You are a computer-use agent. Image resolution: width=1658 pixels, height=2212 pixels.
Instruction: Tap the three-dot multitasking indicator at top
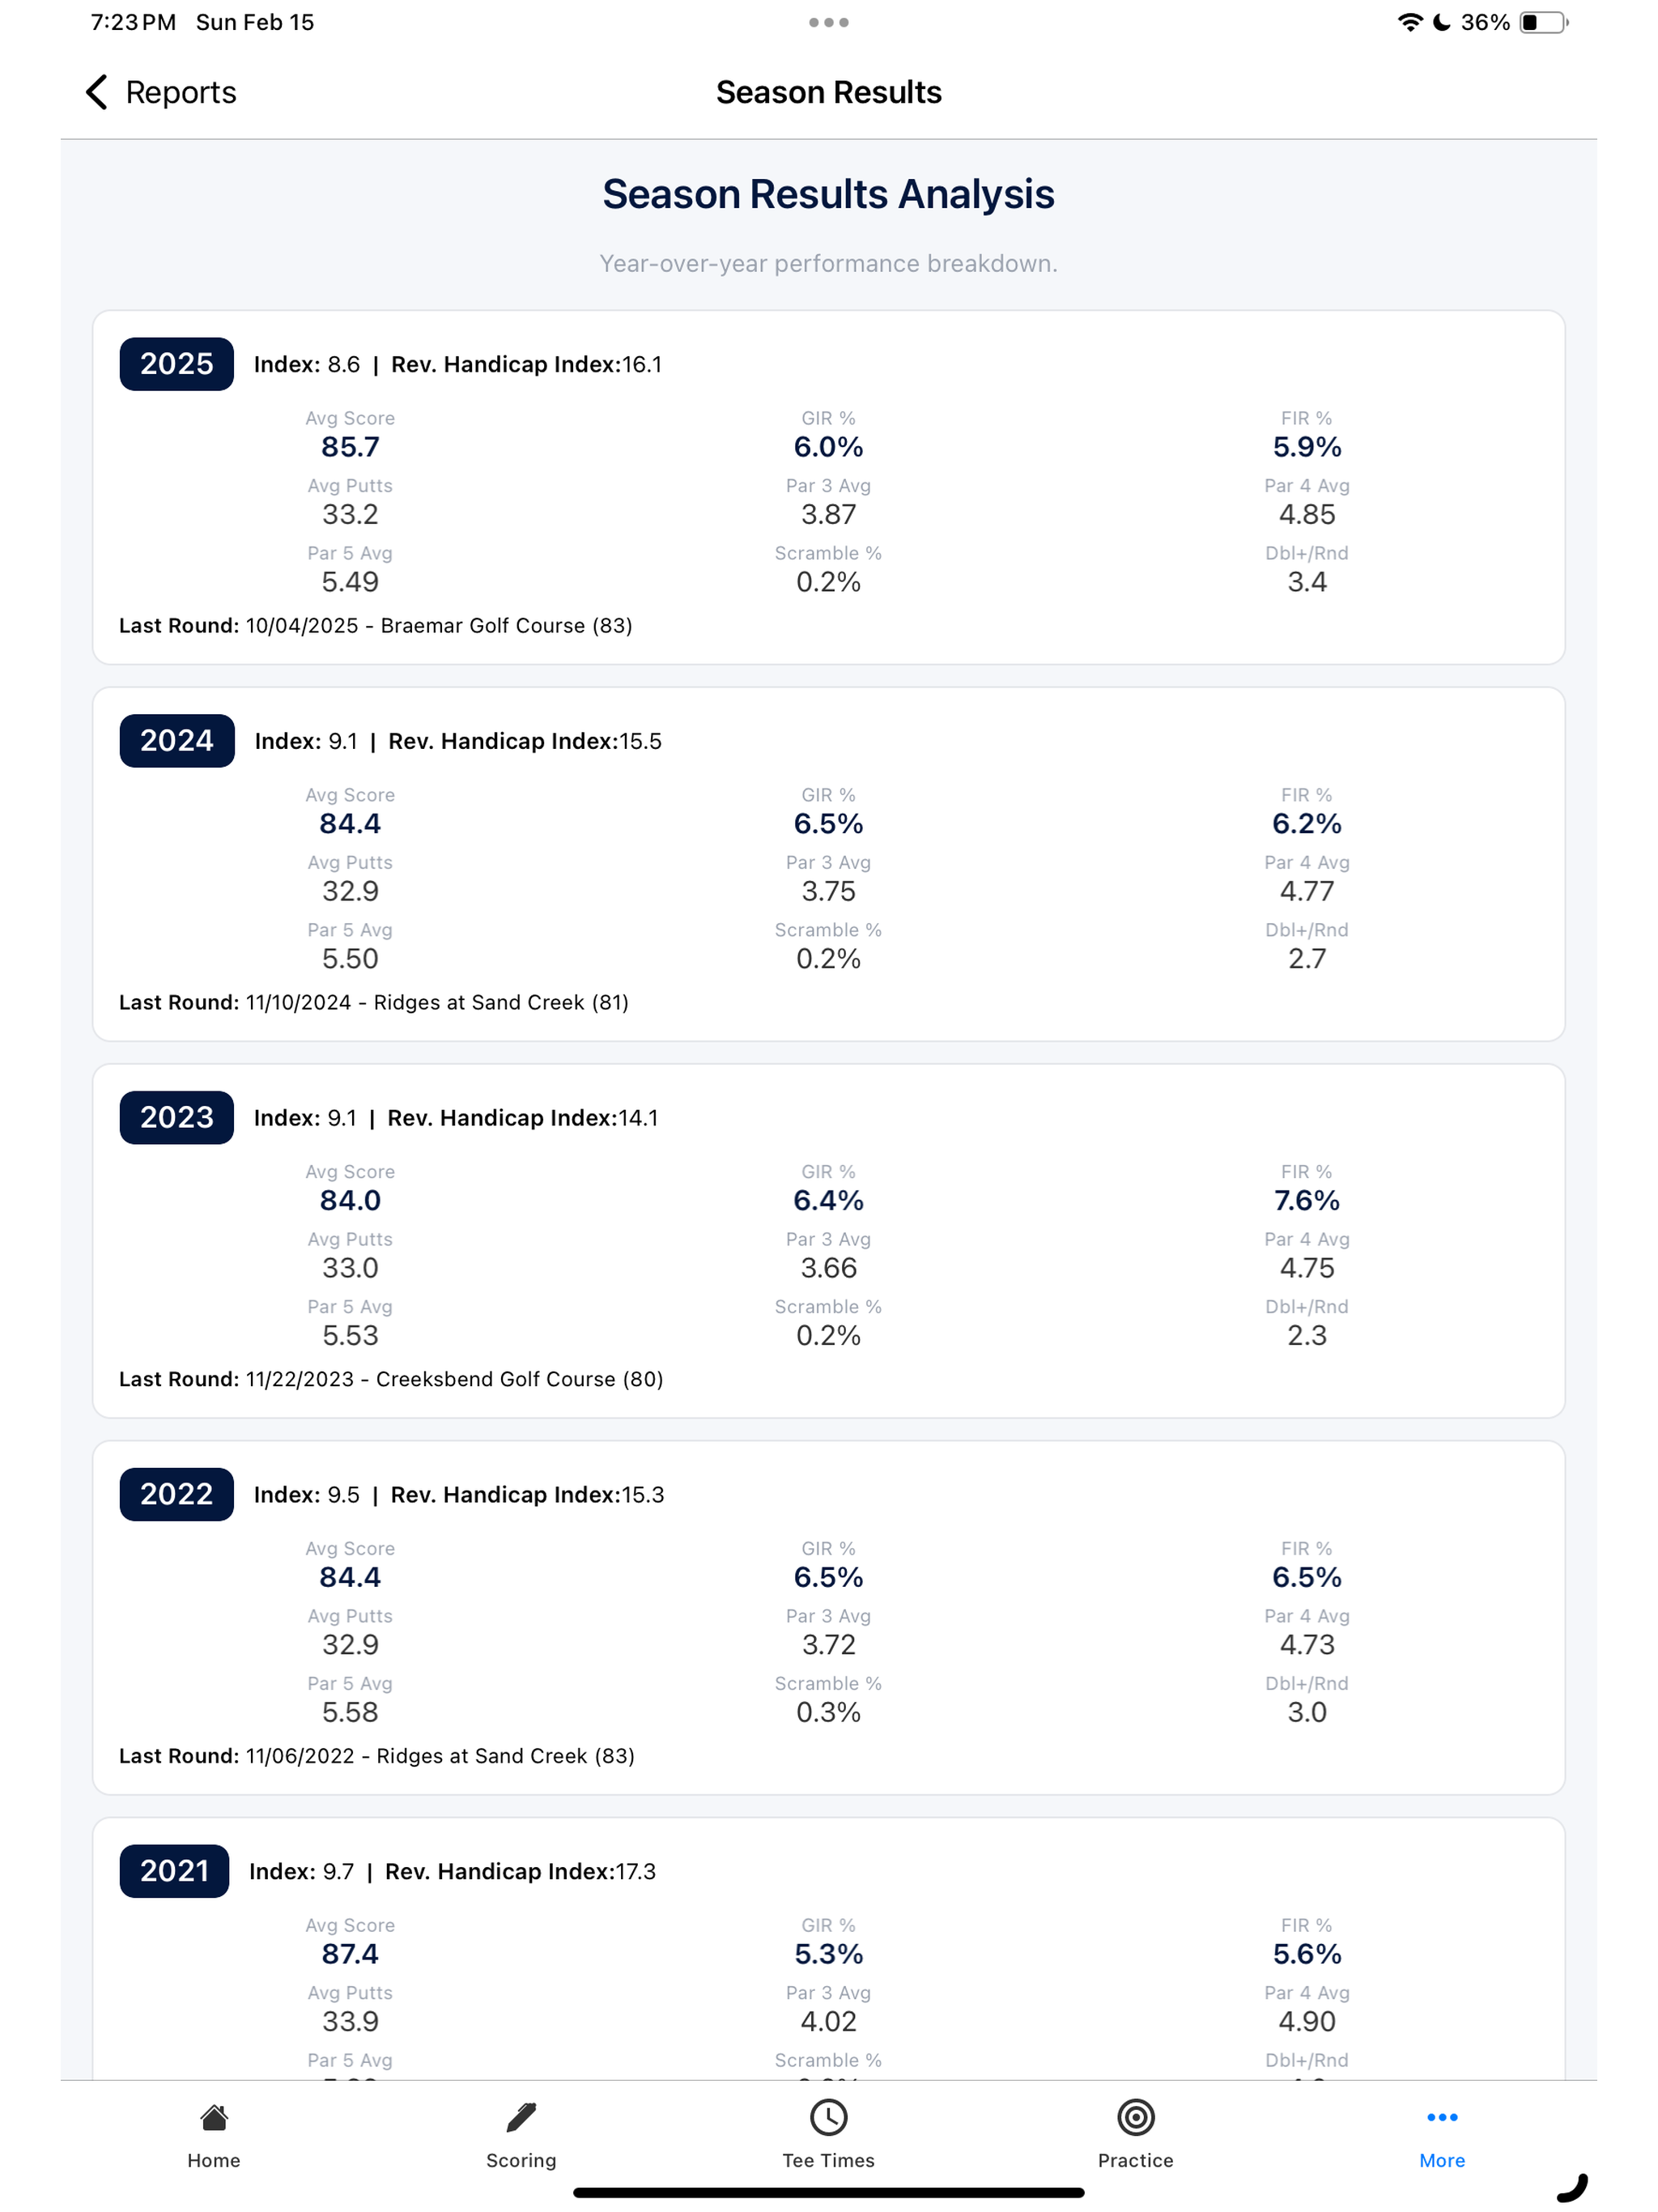(x=829, y=22)
